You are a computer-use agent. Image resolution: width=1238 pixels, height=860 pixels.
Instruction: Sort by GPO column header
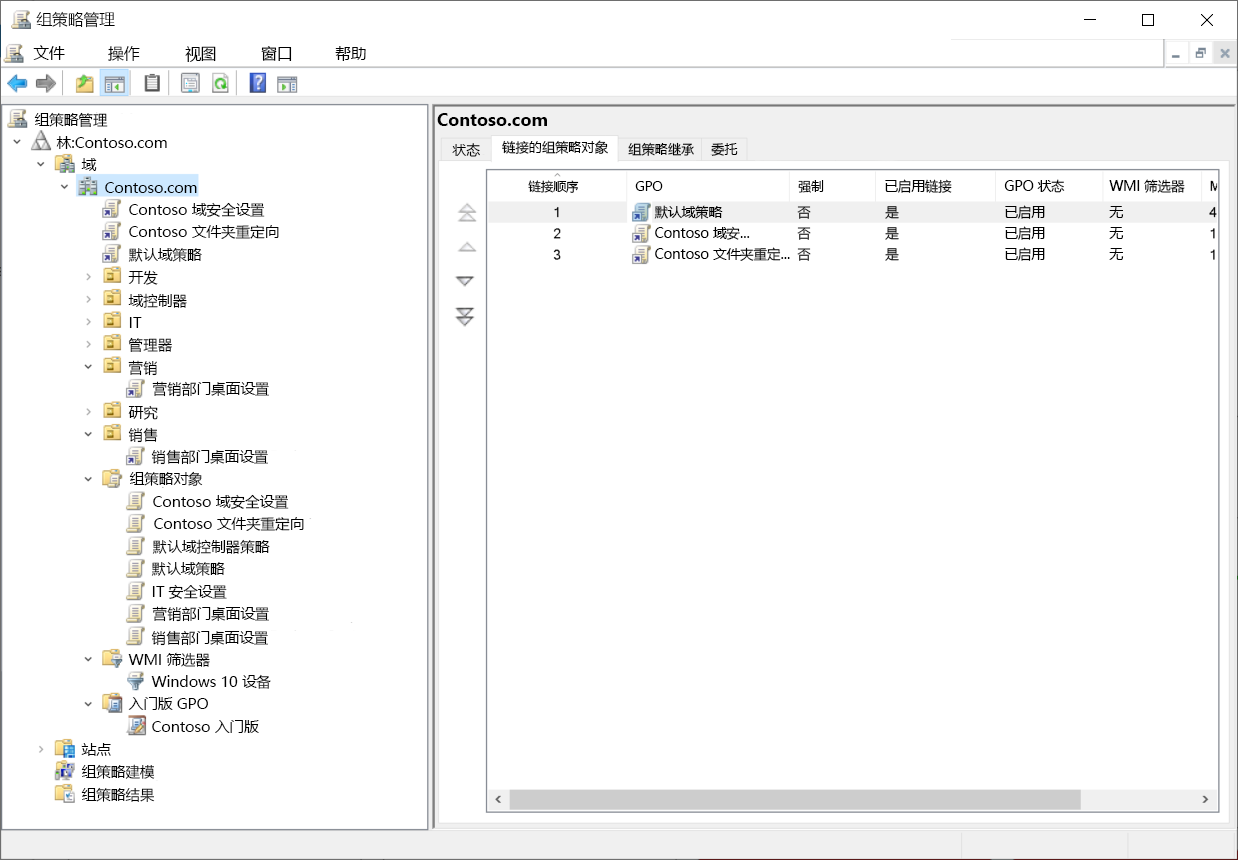708,186
